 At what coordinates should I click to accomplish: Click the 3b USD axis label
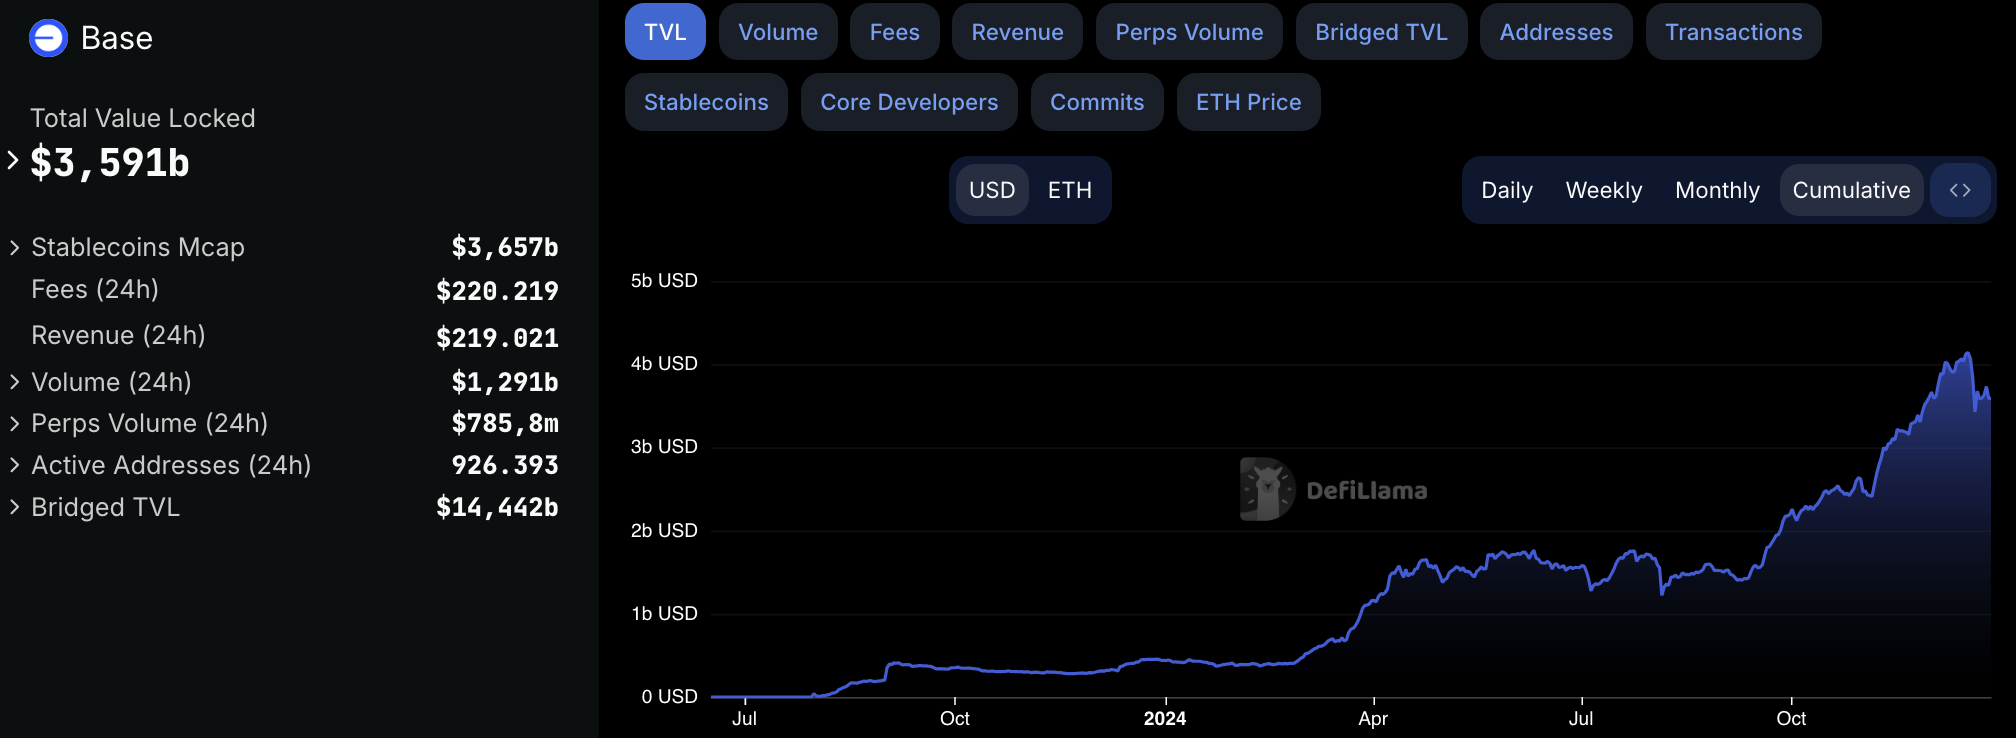click(664, 447)
